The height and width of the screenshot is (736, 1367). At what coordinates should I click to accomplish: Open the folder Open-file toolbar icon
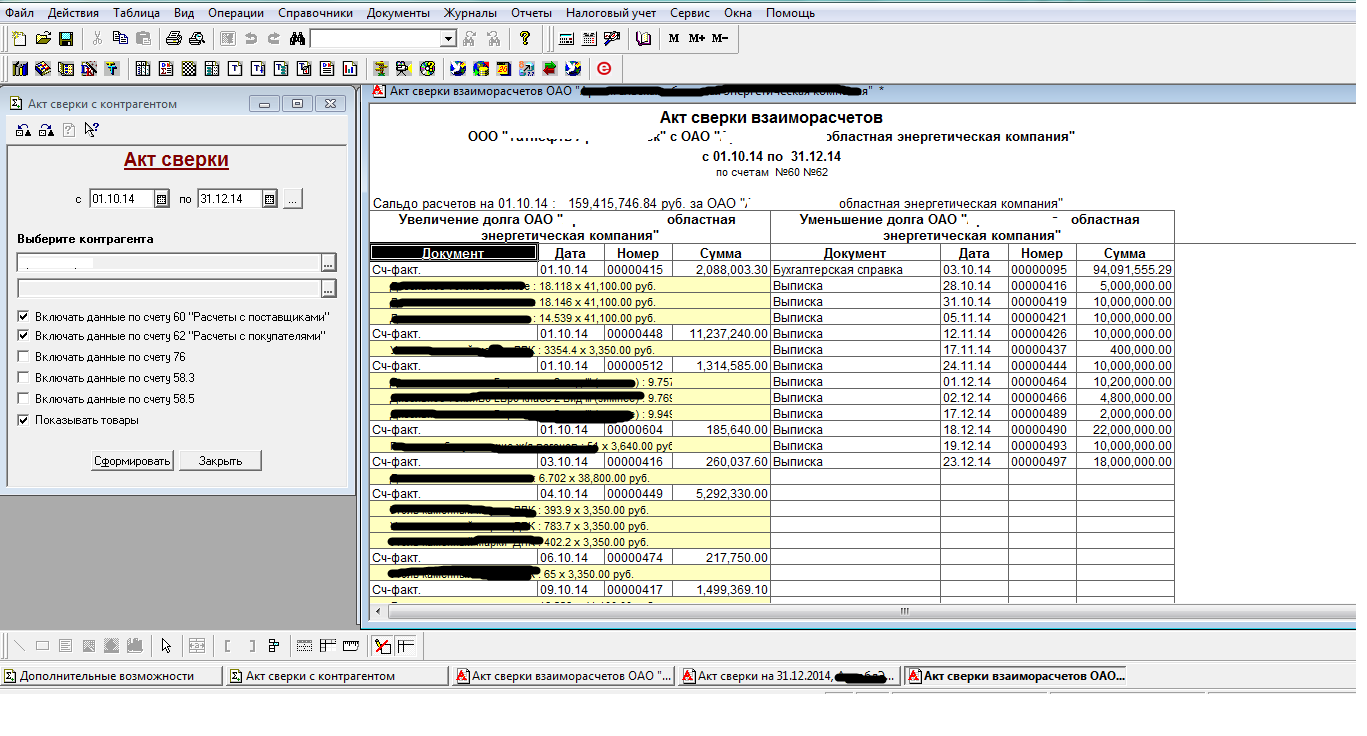[x=43, y=39]
